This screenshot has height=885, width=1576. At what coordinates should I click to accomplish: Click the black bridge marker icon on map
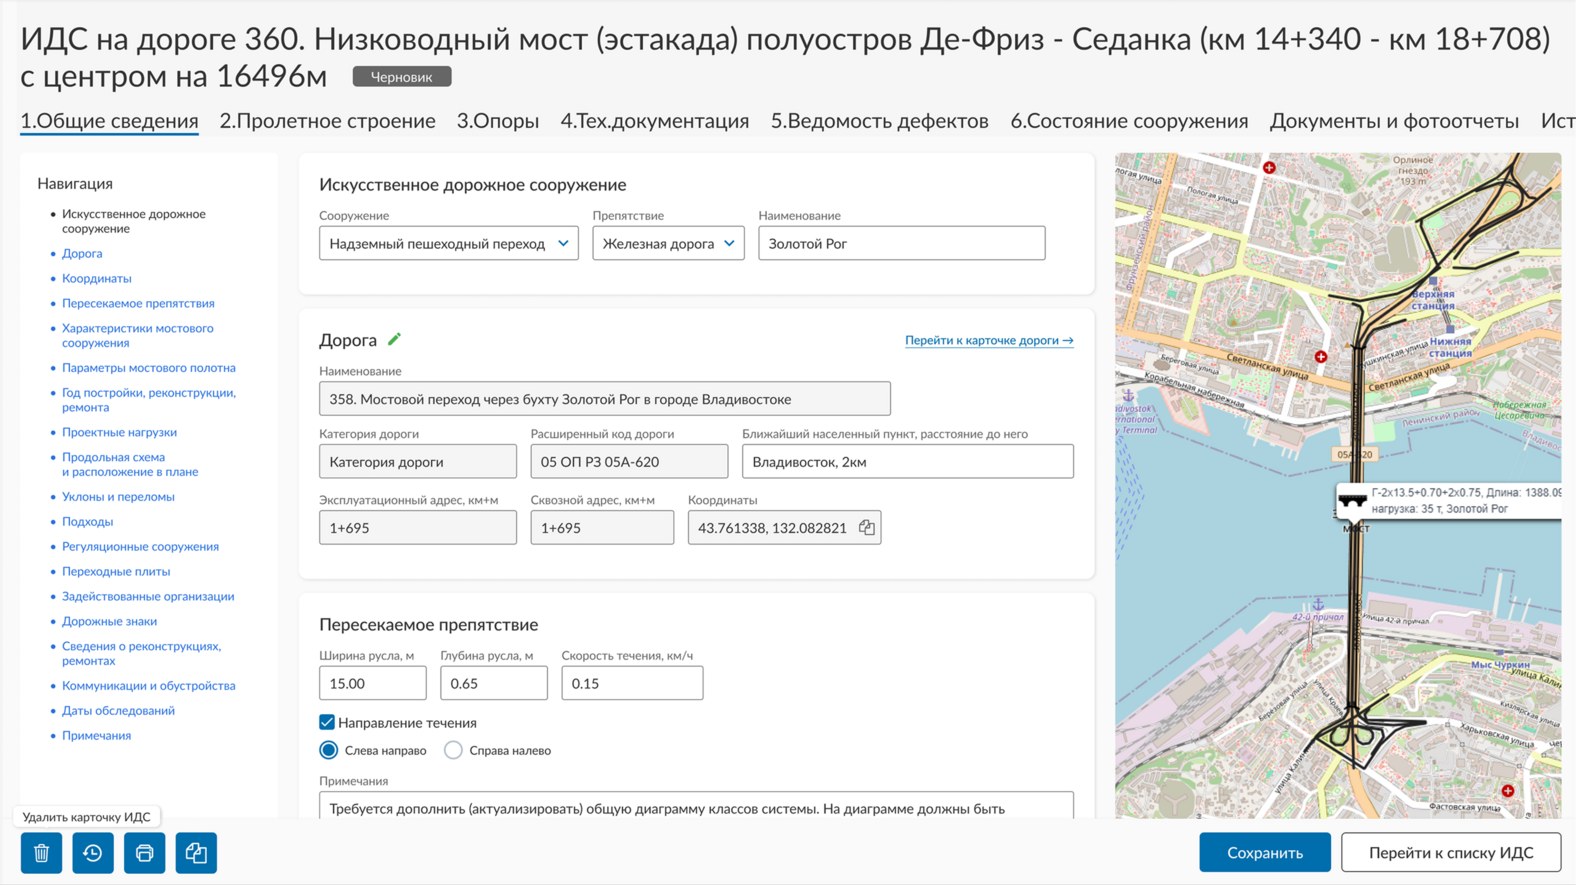(x=1353, y=500)
